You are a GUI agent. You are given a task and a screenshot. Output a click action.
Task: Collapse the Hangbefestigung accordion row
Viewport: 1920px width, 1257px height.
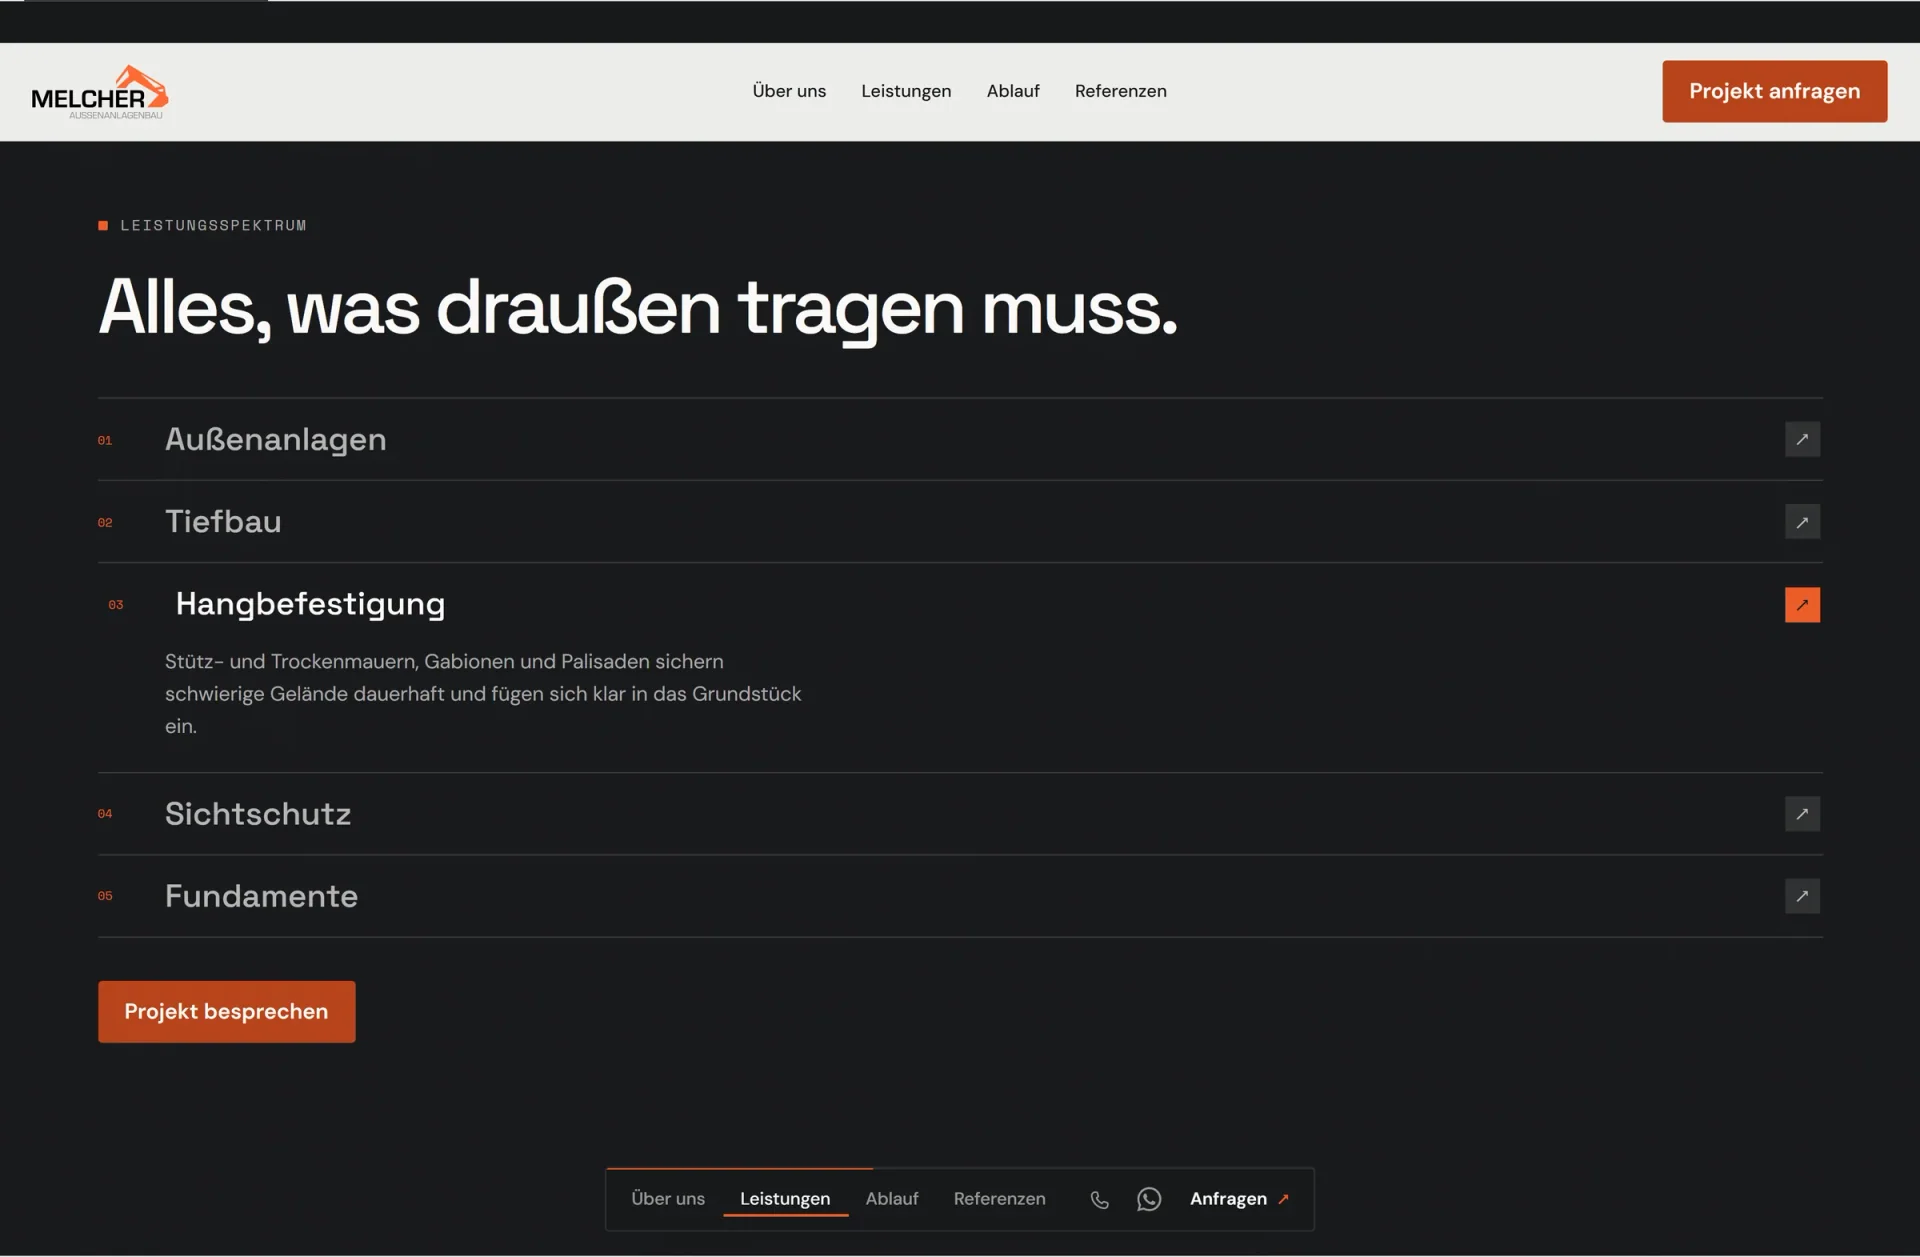960,604
